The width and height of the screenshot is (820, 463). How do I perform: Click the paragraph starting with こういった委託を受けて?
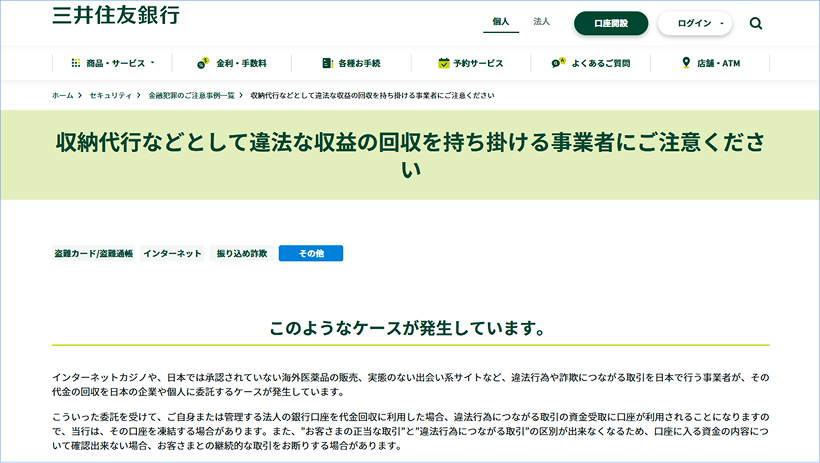pyautogui.click(x=411, y=431)
